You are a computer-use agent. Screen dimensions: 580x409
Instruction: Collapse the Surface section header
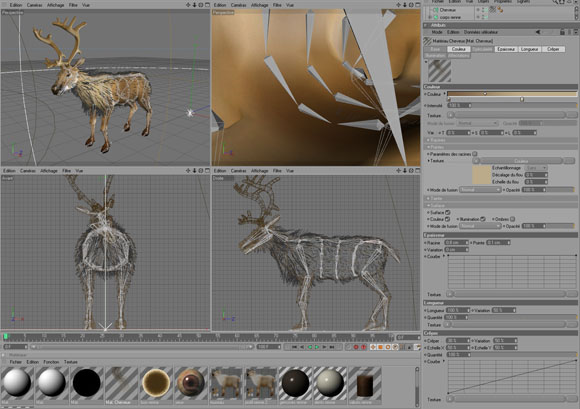point(500,205)
